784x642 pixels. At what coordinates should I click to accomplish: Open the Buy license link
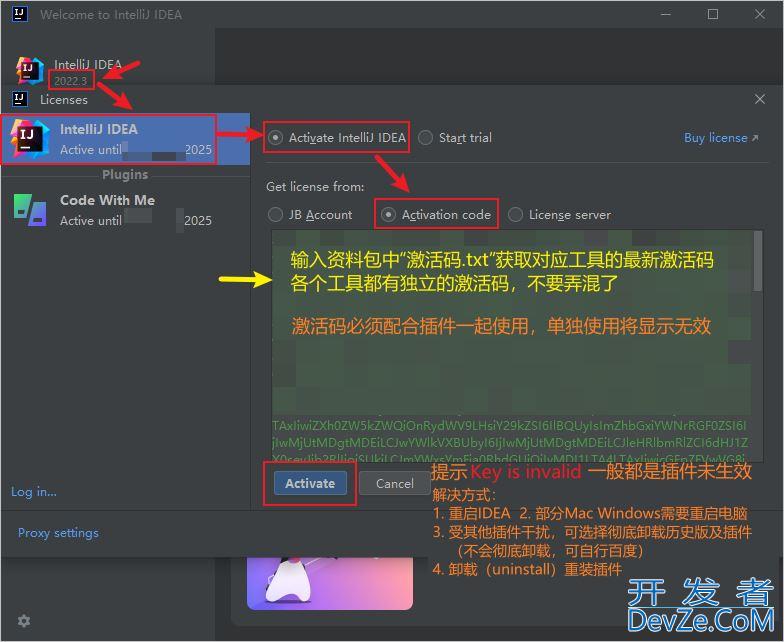pyautogui.click(x=721, y=138)
